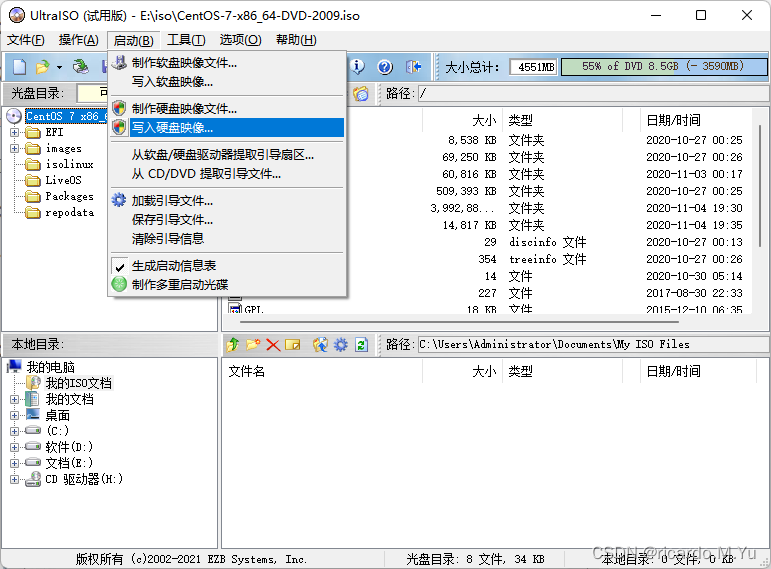Click the local Up folder green arrow icon
This screenshot has height=569, width=771.
pos(233,345)
